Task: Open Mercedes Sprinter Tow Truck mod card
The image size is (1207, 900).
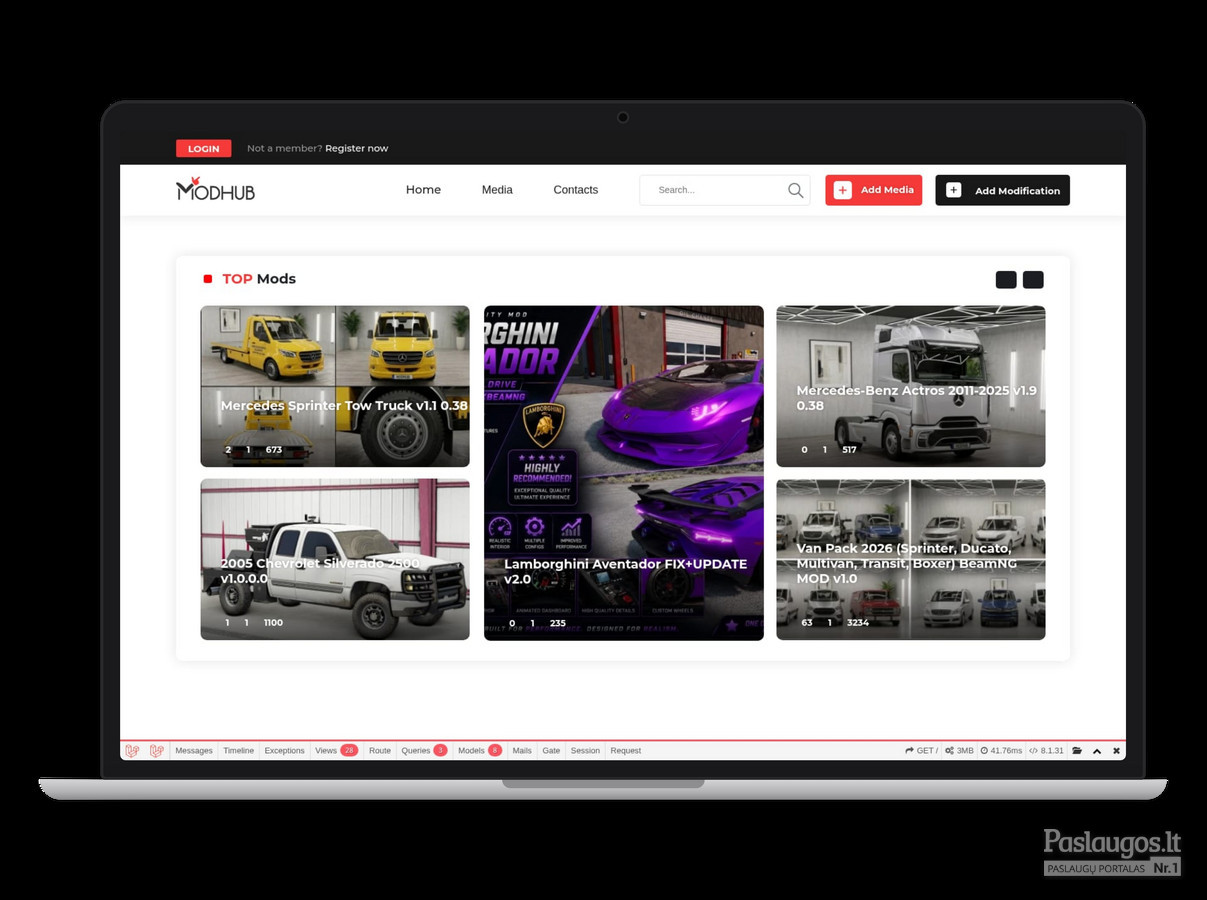Action: coord(335,386)
